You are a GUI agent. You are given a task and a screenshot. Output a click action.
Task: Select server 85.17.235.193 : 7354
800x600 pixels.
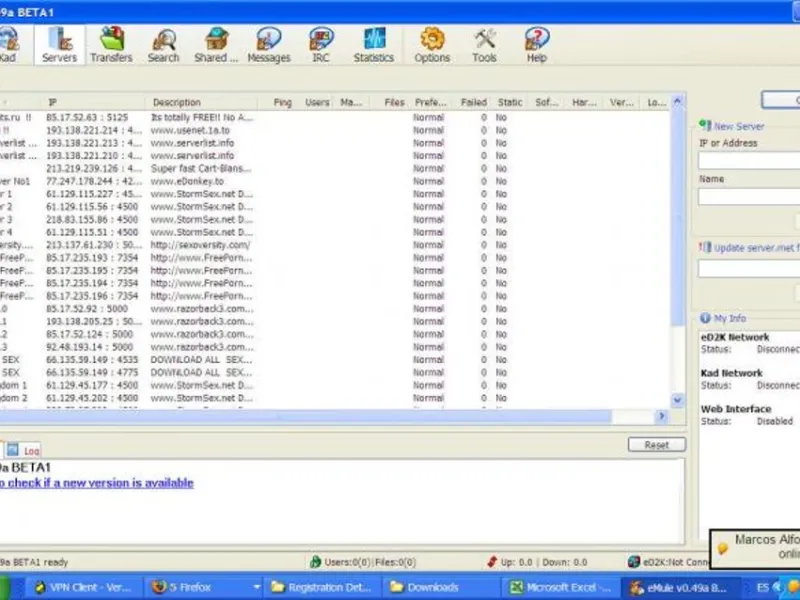(335, 258)
